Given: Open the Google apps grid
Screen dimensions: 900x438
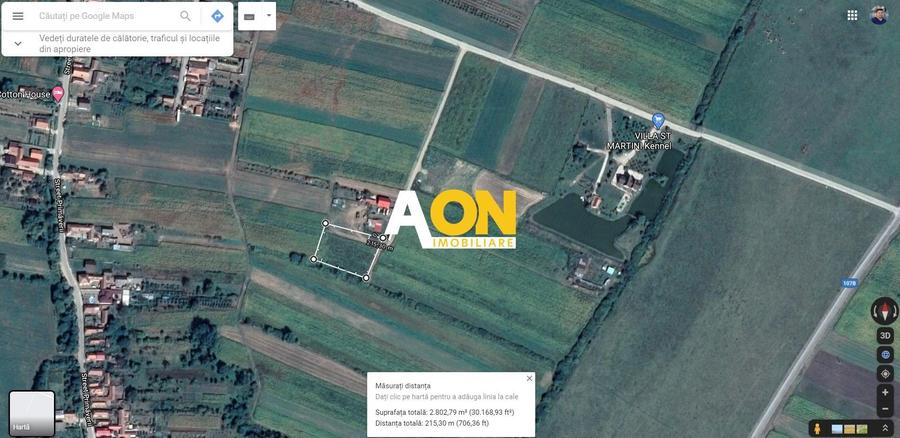Looking at the screenshot, I should [852, 15].
